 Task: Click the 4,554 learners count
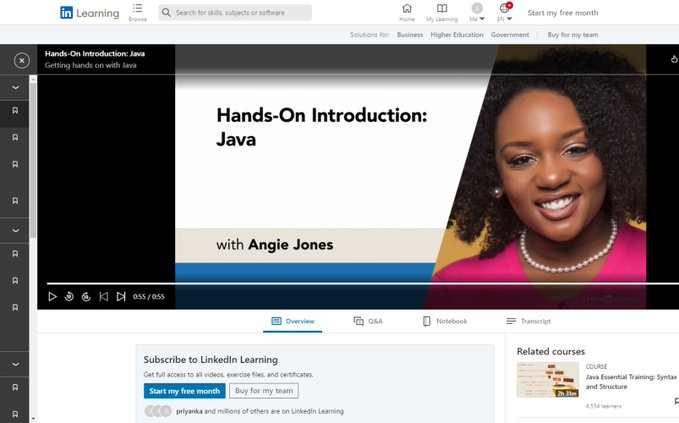[x=603, y=406]
